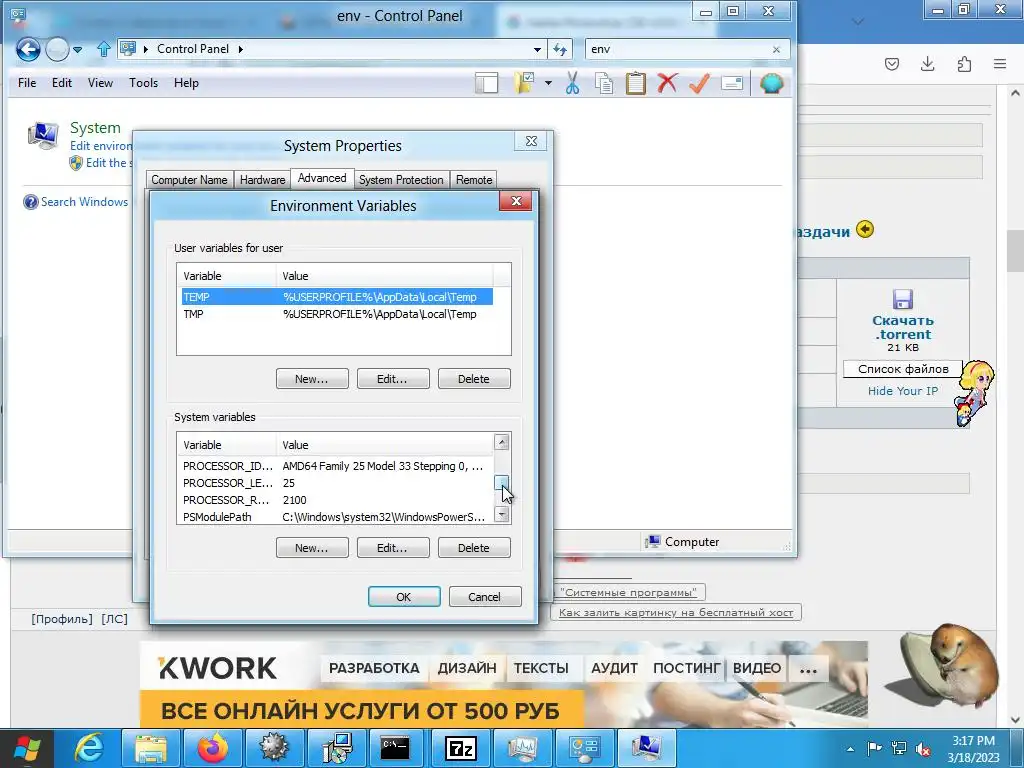1024x768 pixels.
Task: Go back in Control Panel navigation
Action: point(28,49)
